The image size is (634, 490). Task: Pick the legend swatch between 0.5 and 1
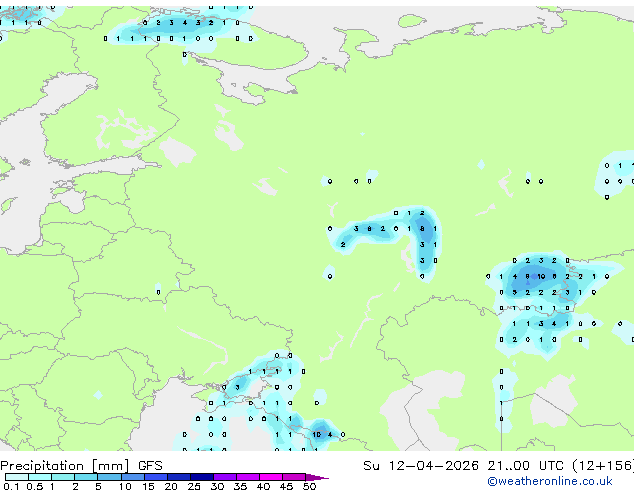40,477
